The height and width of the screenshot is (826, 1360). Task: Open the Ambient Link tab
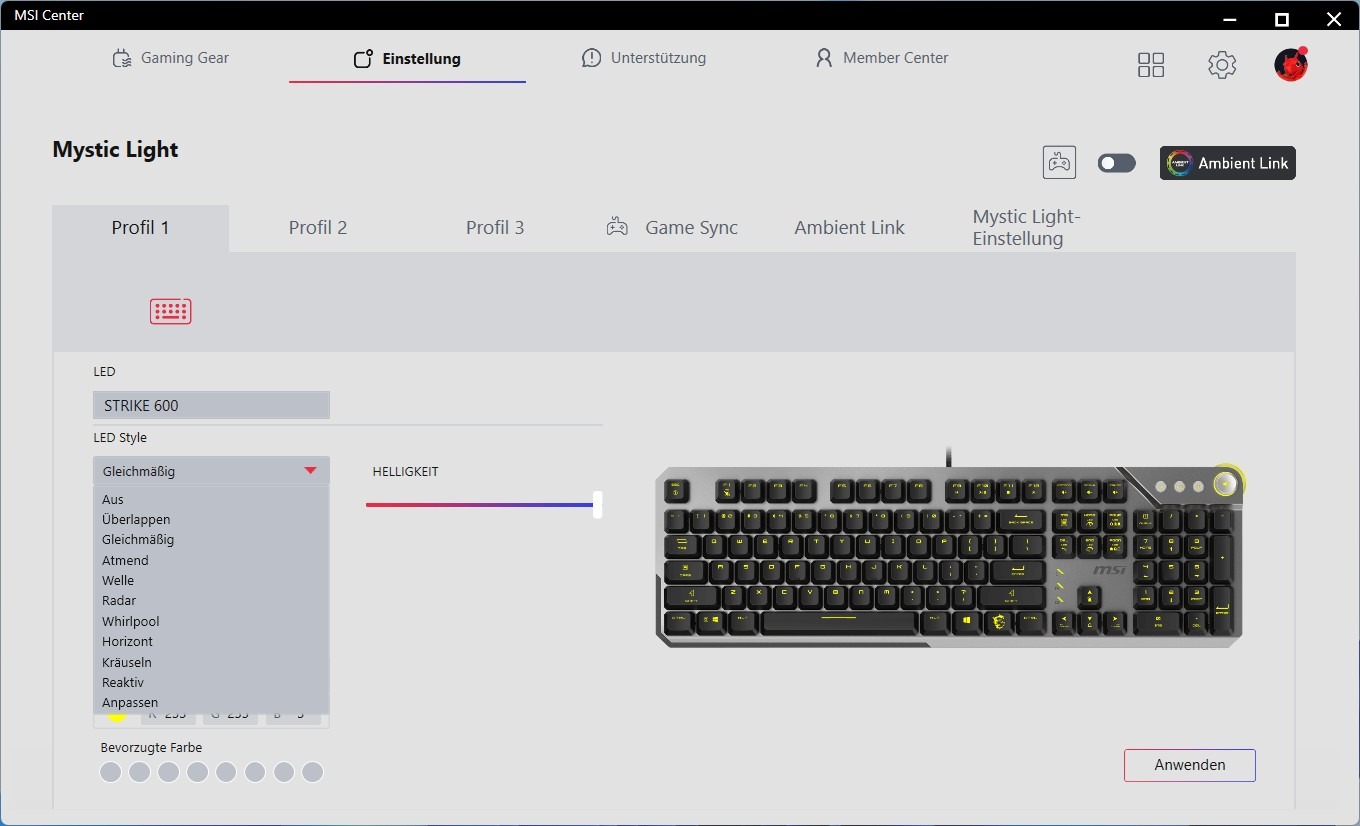[x=849, y=228]
